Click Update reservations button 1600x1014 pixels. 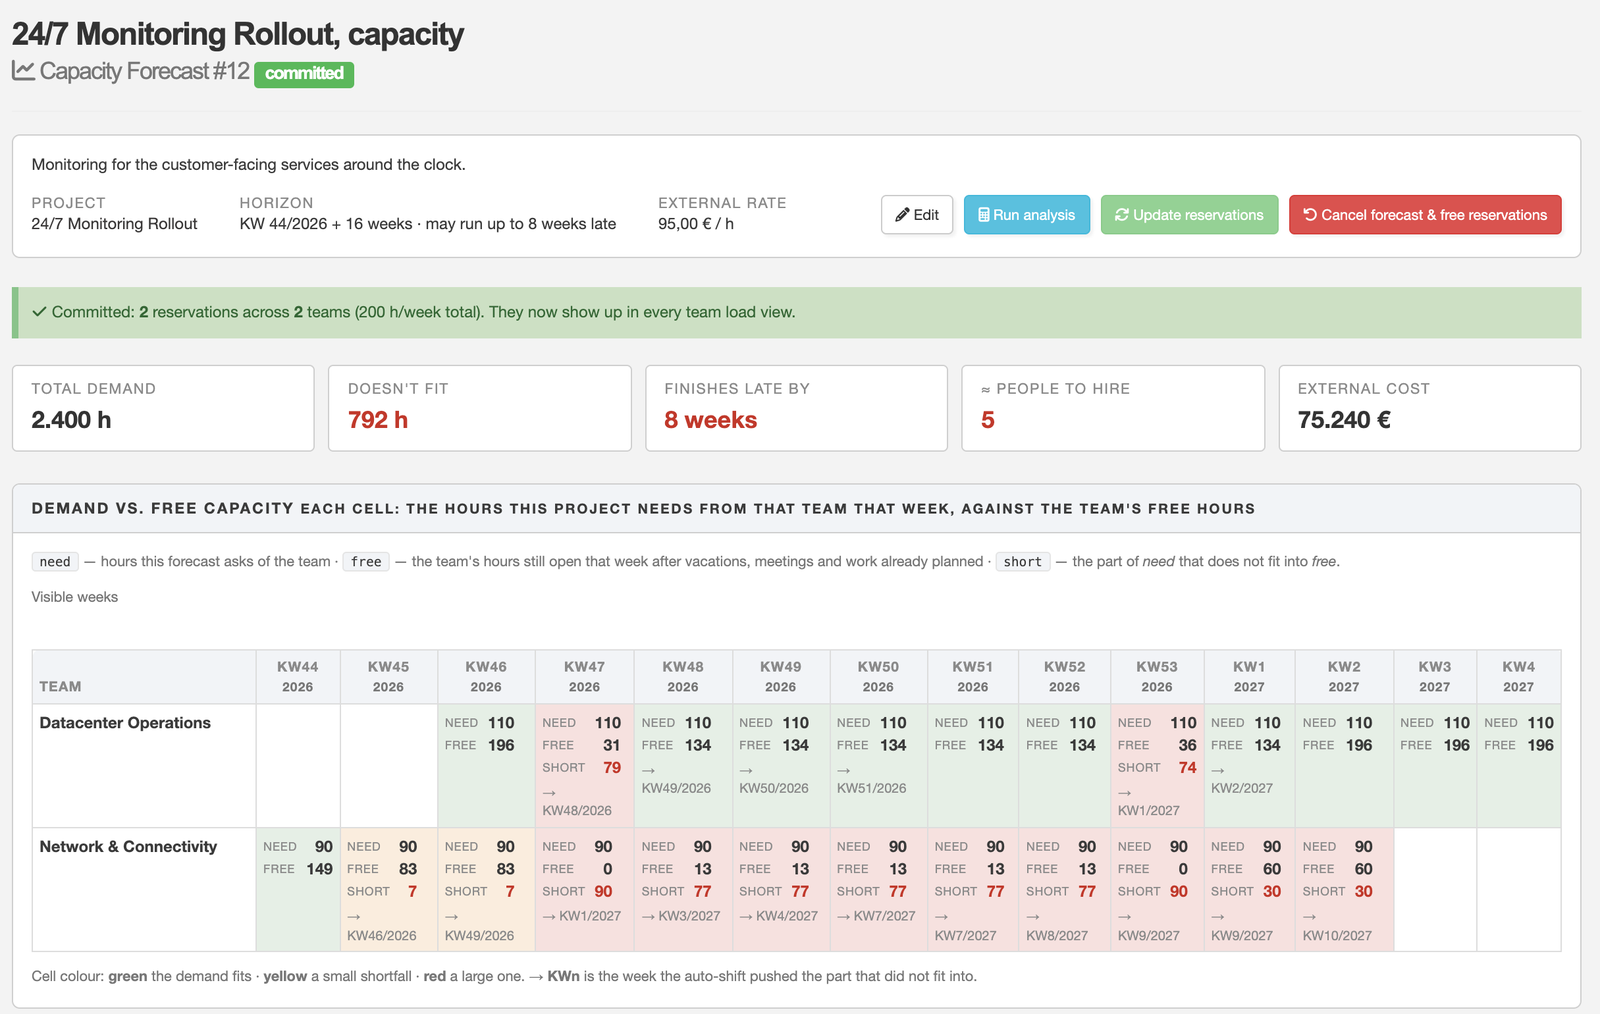[1189, 215]
